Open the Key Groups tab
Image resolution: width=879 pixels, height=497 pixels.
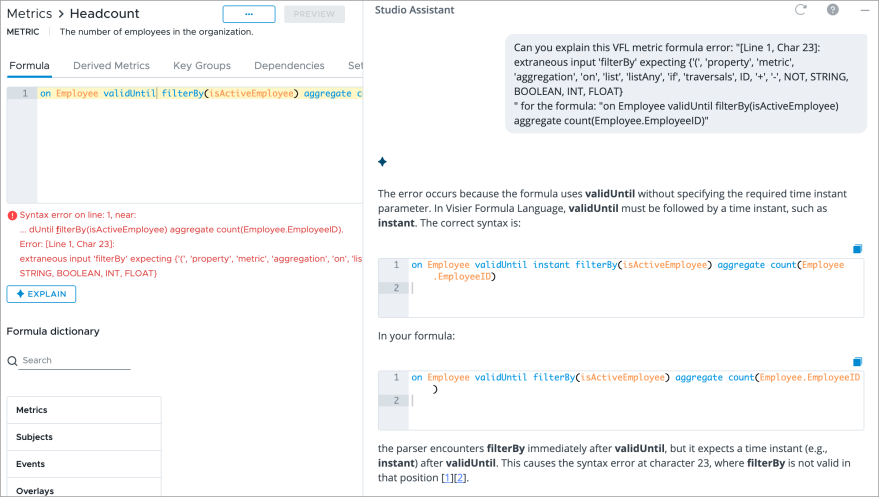(202, 66)
